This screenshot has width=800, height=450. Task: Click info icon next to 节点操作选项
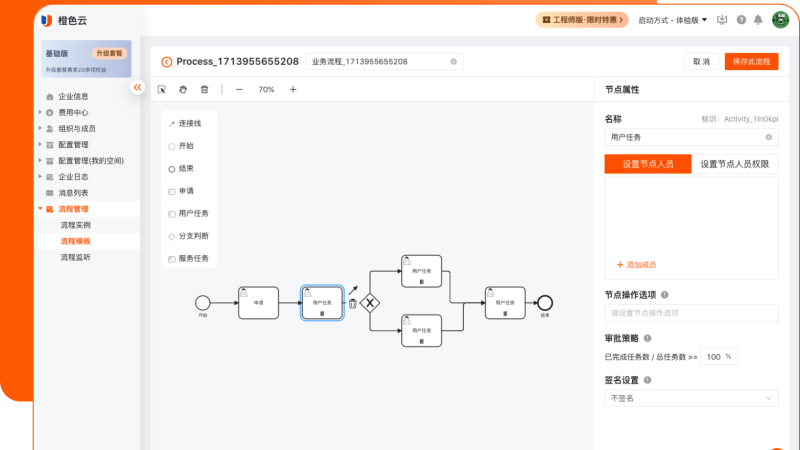click(665, 295)
